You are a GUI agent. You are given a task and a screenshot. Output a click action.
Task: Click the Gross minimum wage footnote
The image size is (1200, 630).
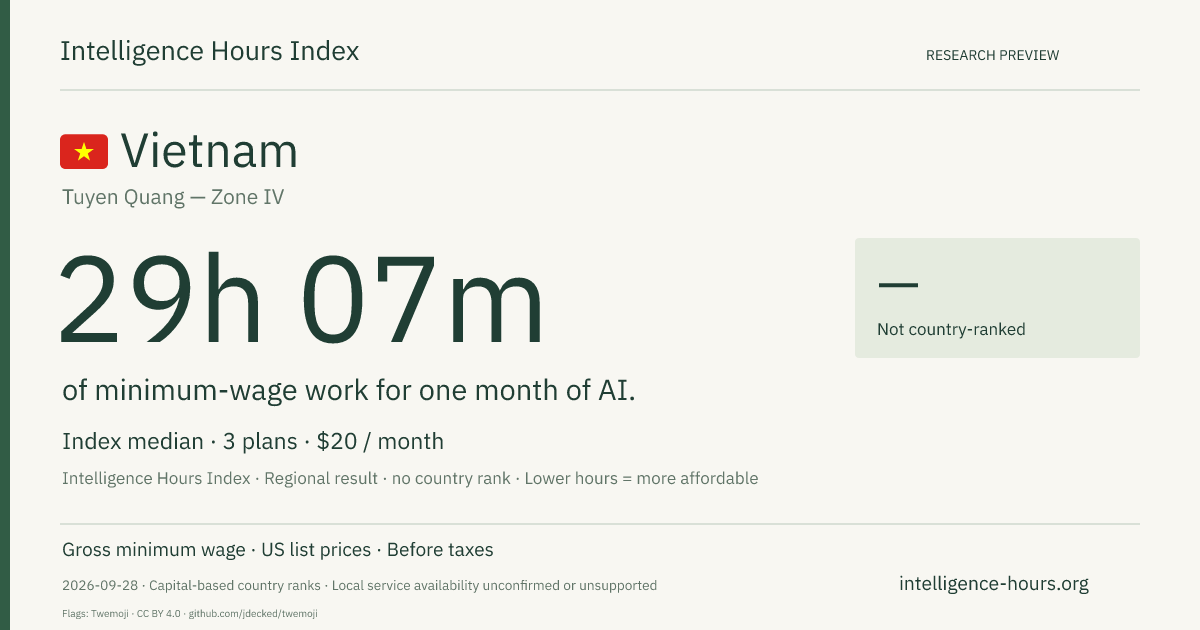tap(154, 550)
